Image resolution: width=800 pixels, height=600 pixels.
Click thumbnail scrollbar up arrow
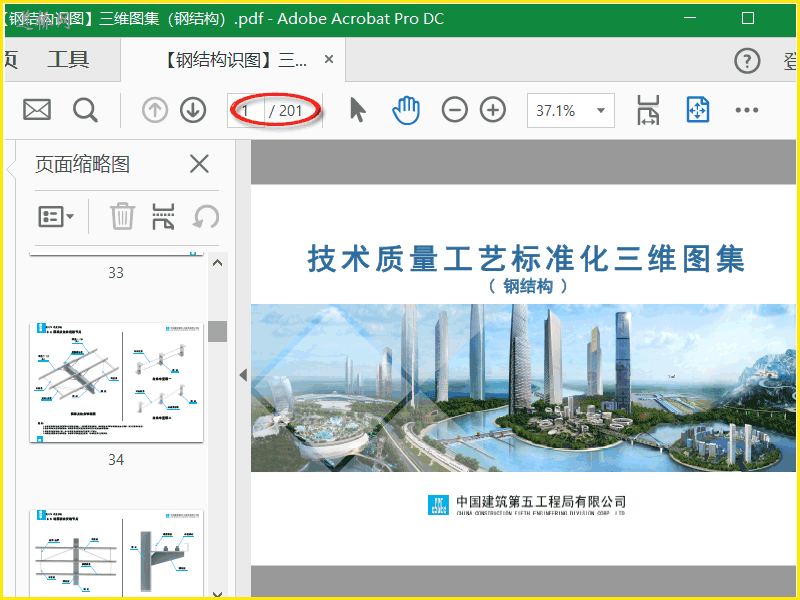coord(217,263)
